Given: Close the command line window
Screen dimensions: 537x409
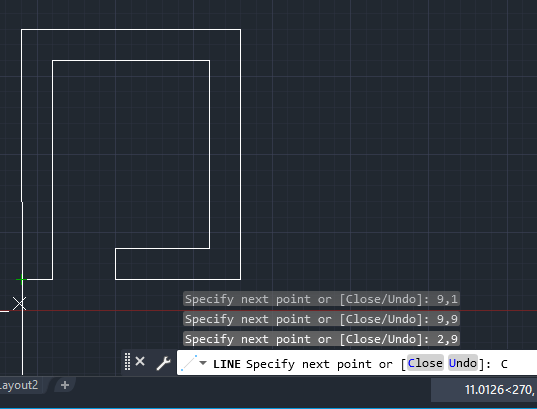Looking at the screenshot, I should tap(140, 361).
